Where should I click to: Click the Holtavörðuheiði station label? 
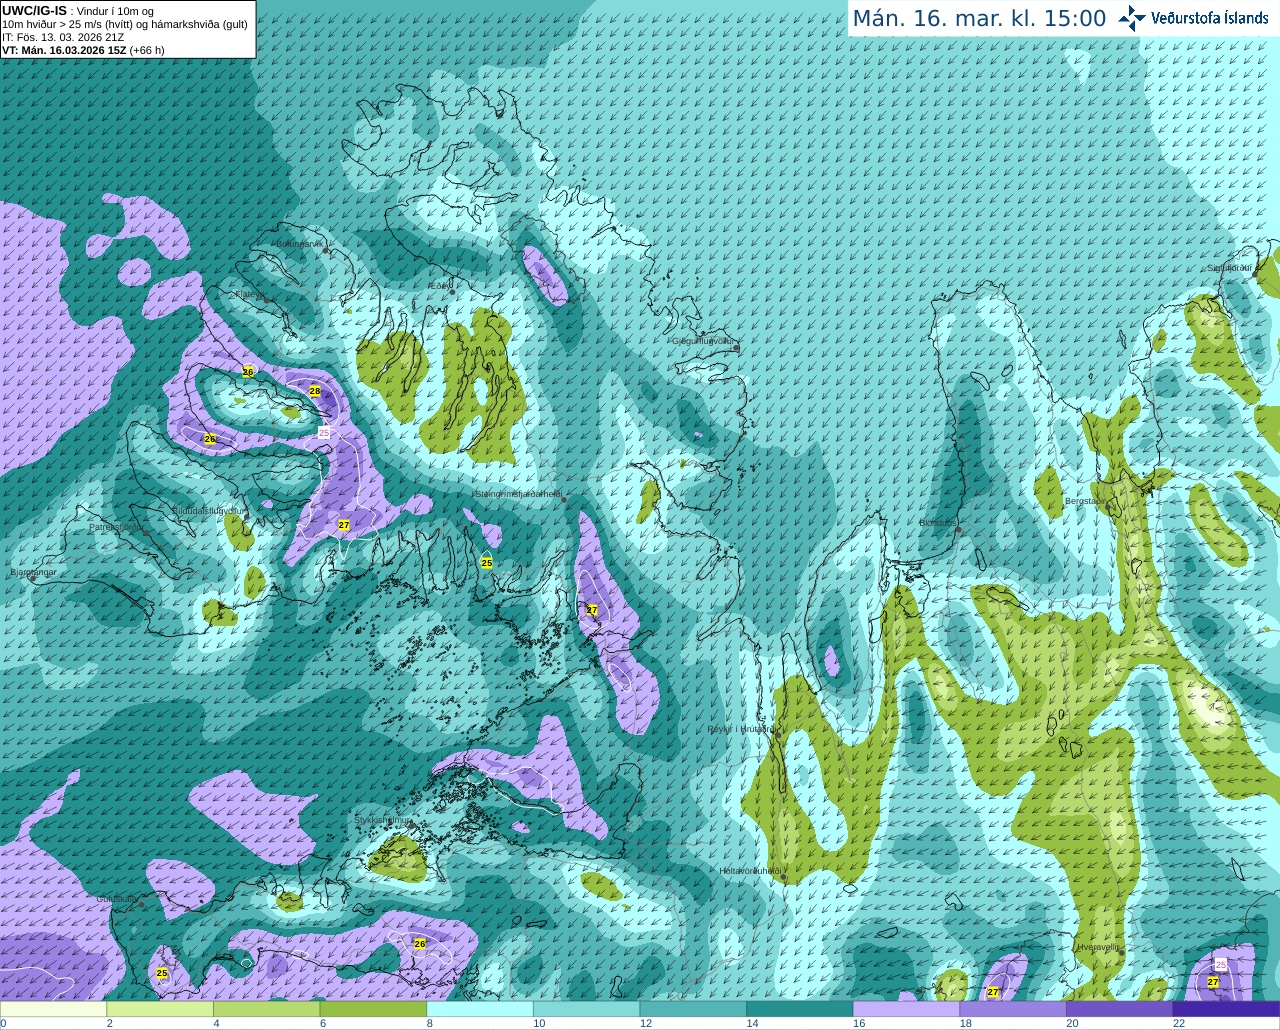(750, 871)
